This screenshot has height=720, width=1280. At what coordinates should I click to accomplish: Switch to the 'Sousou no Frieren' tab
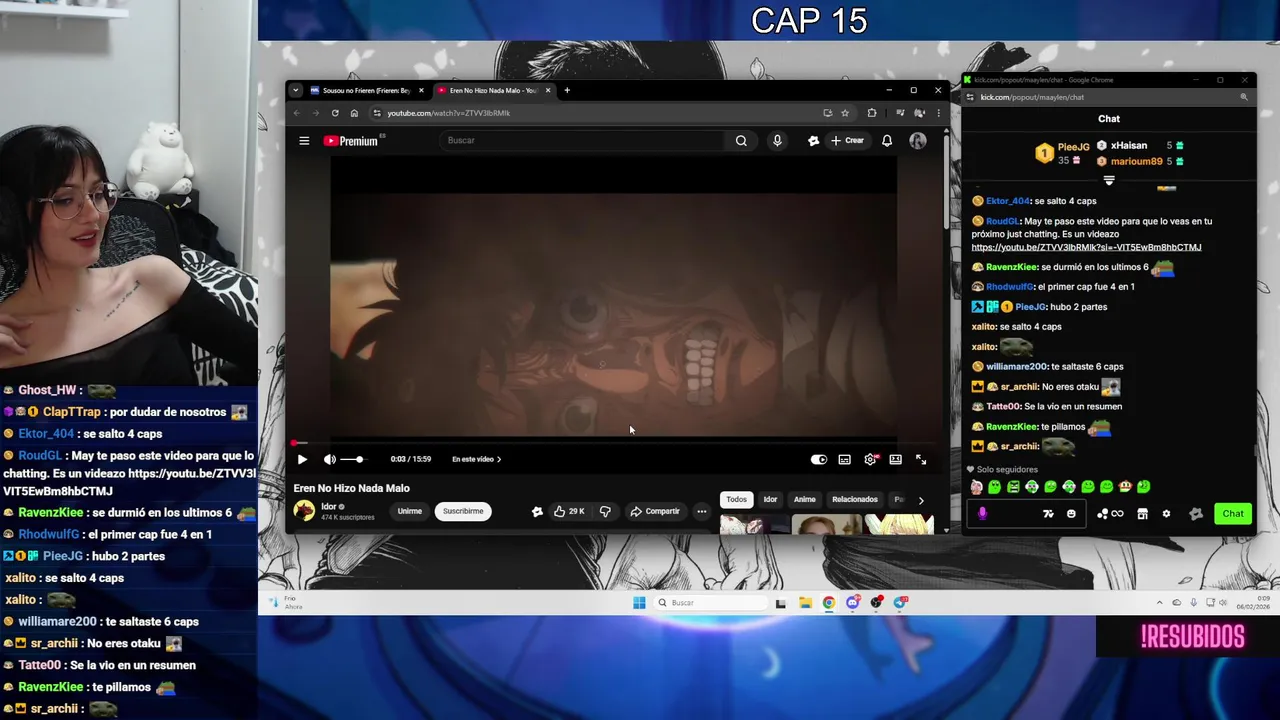pos(367,90)
